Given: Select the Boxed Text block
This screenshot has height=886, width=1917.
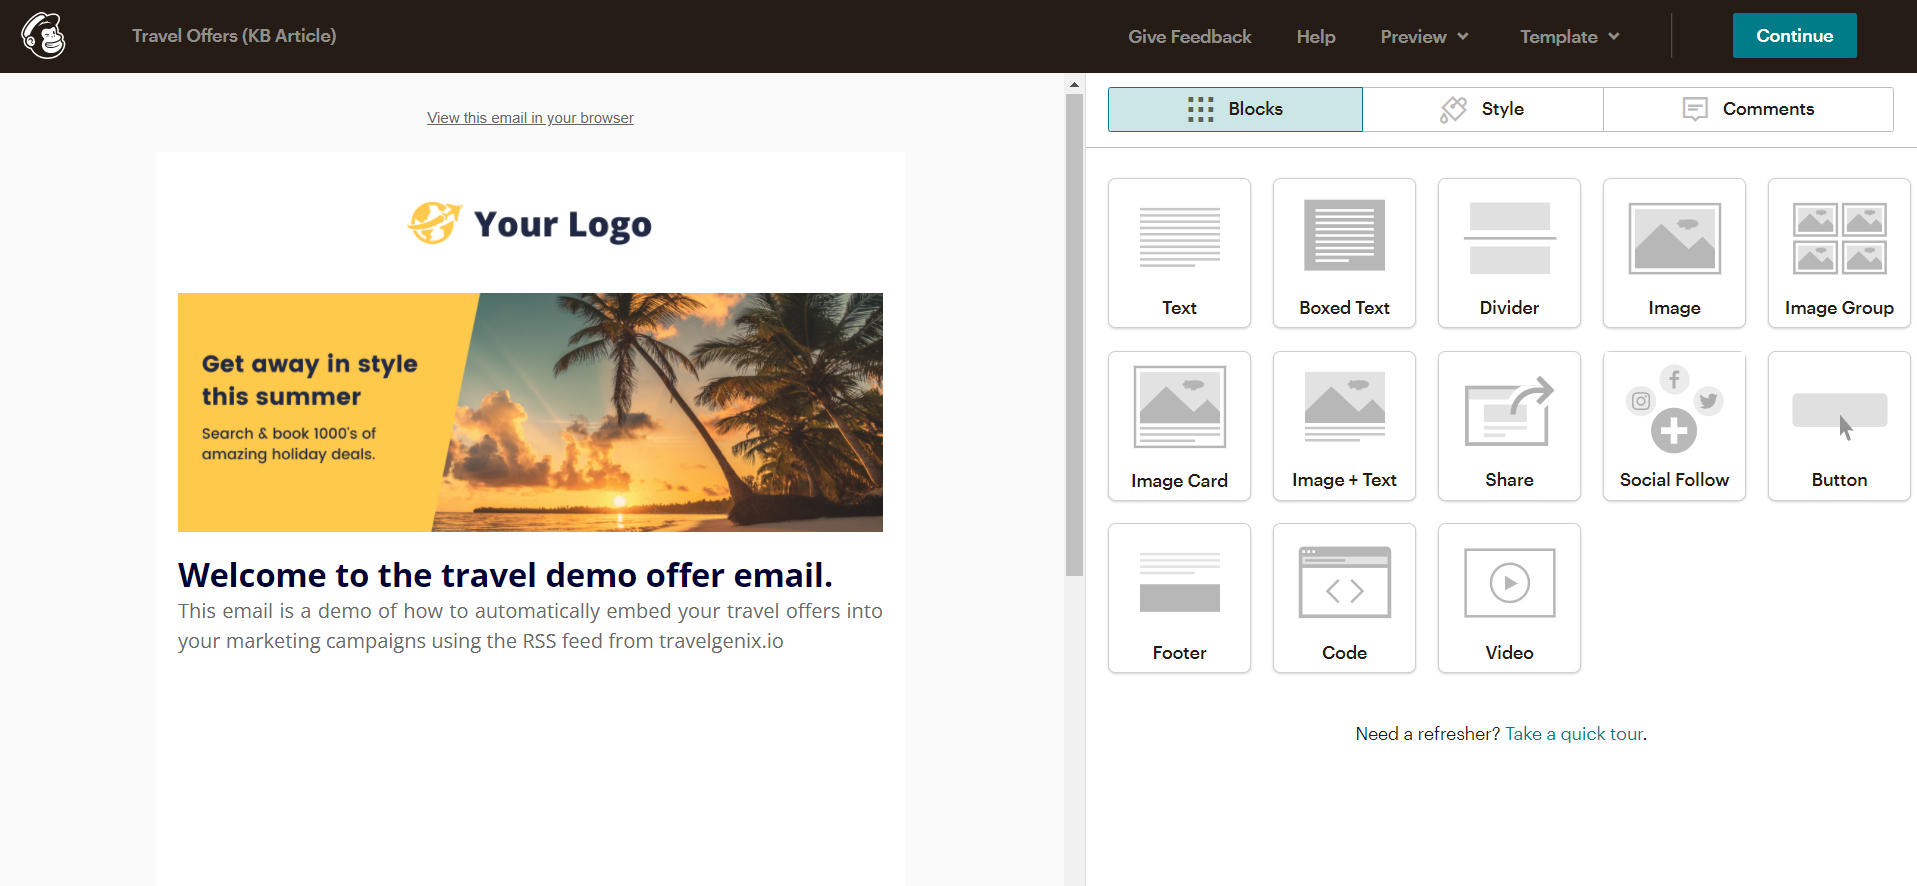Looking at the screenshot, I should click(1344, 253).
